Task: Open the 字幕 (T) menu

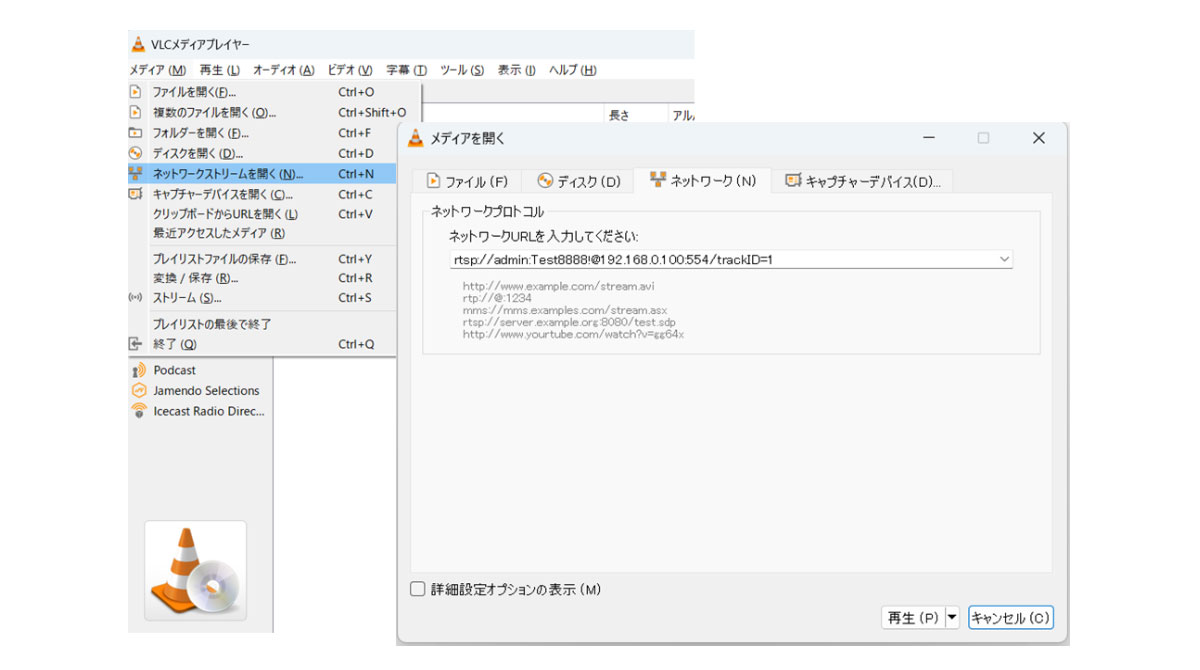Action: click(x=406, y=70)
